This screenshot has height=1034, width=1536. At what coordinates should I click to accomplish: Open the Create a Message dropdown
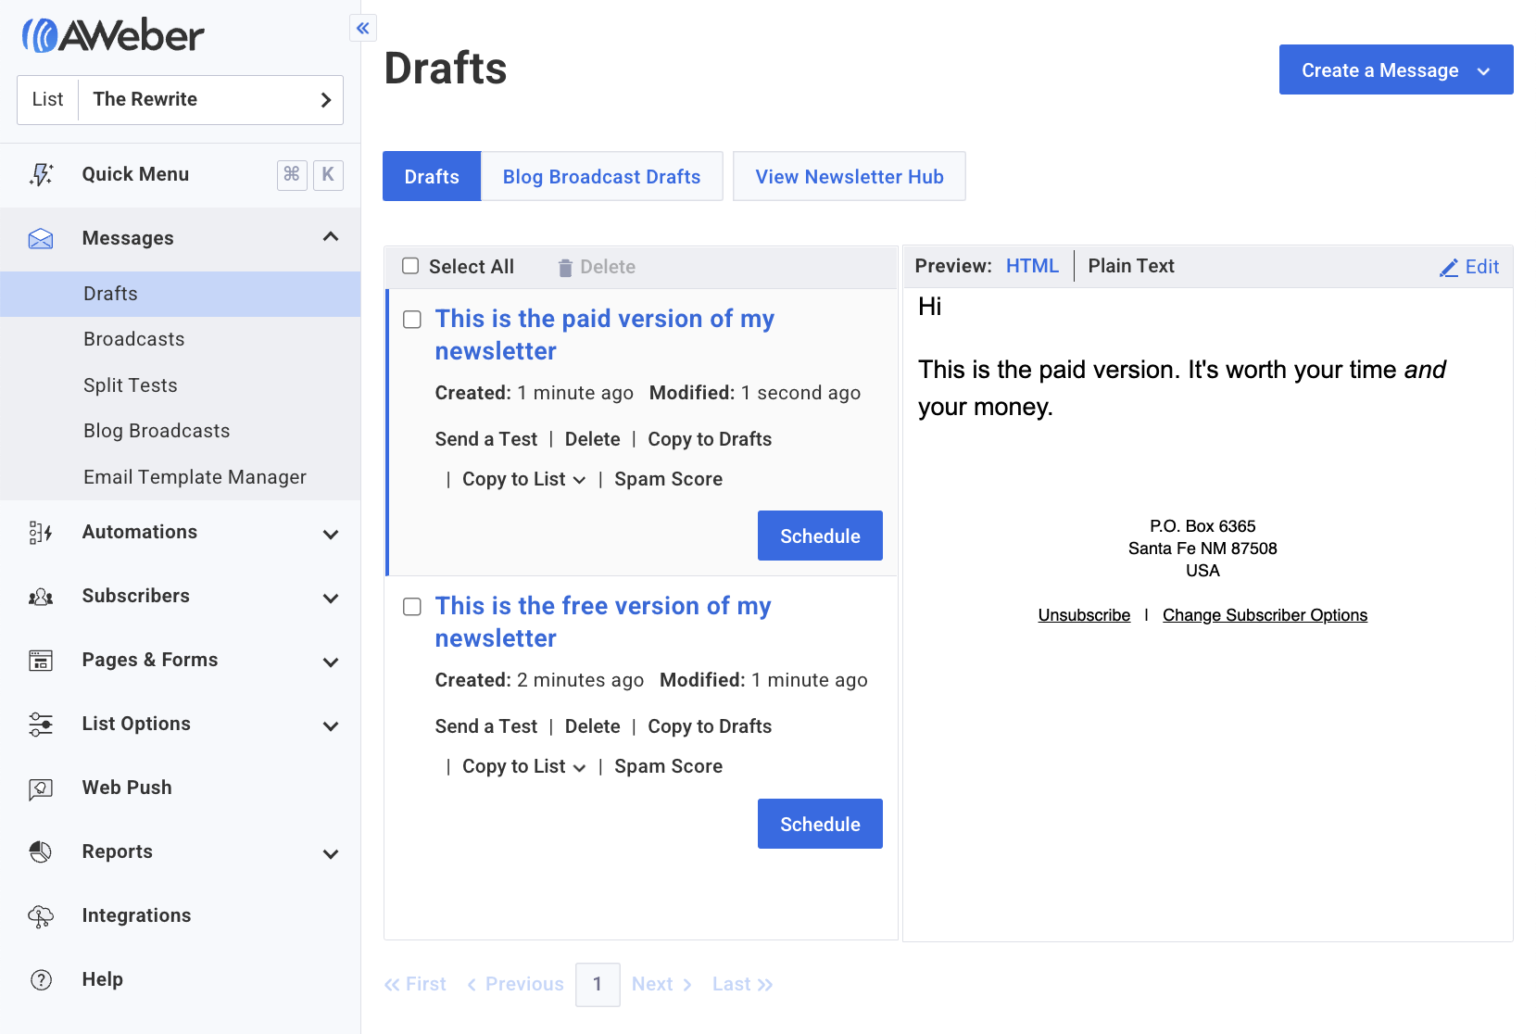(1394, 69)
